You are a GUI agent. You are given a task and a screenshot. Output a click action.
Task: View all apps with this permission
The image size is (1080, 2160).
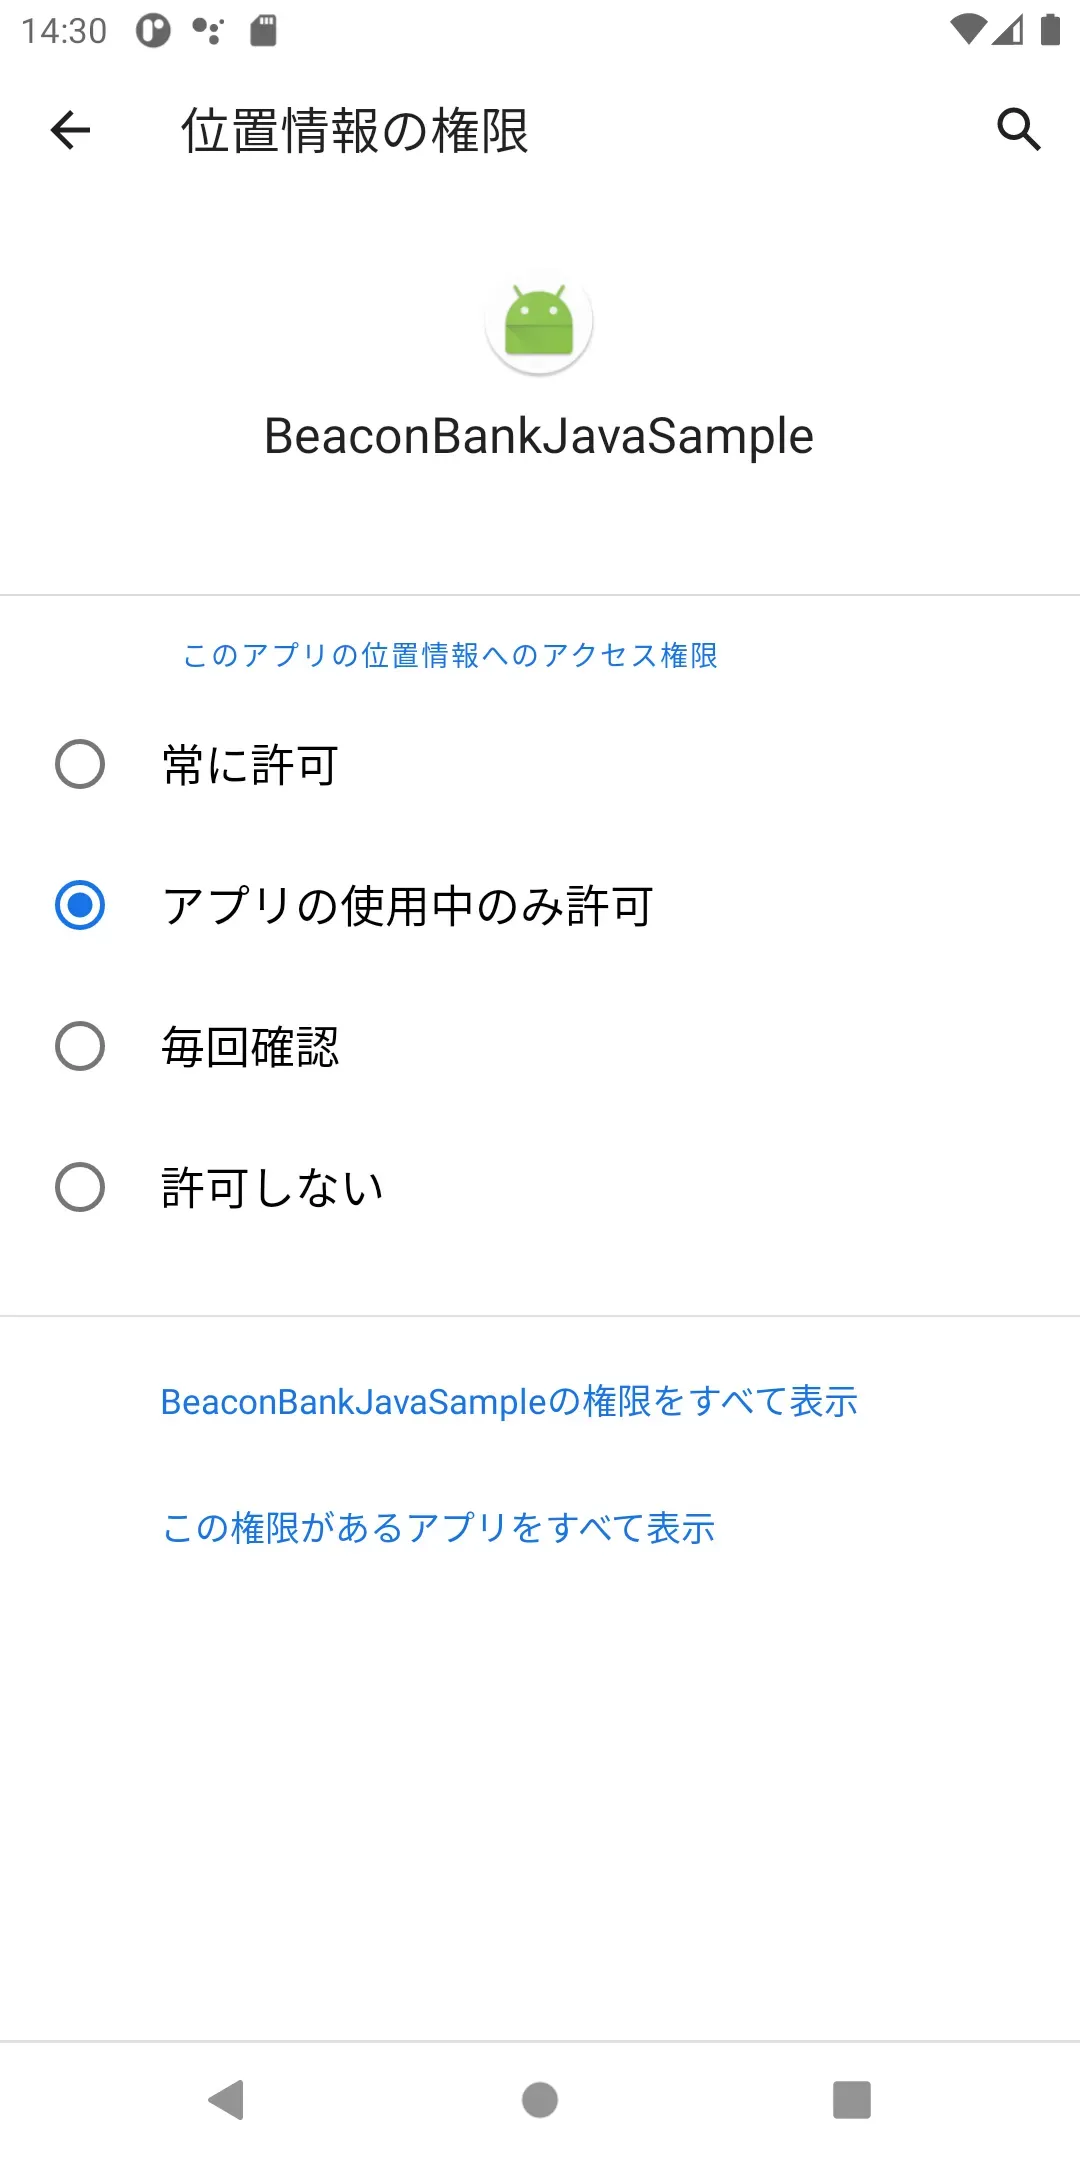click(437, 1528)
